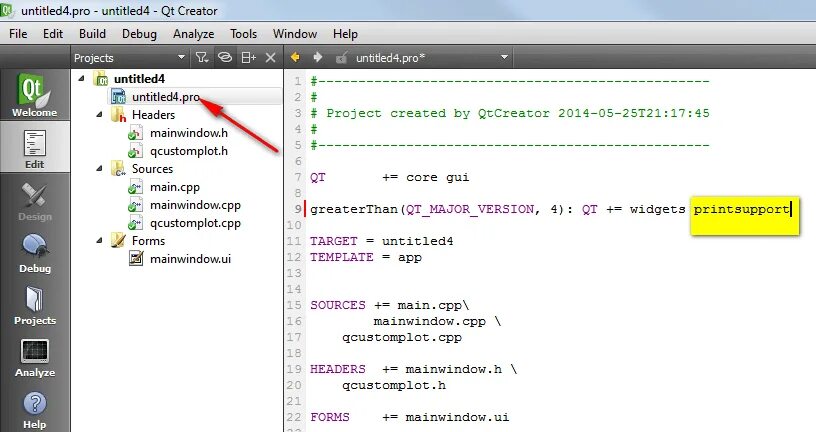Click the TEMPLATE = app line
The width and height of the screenshot is (816, 432).
(366, 257)
